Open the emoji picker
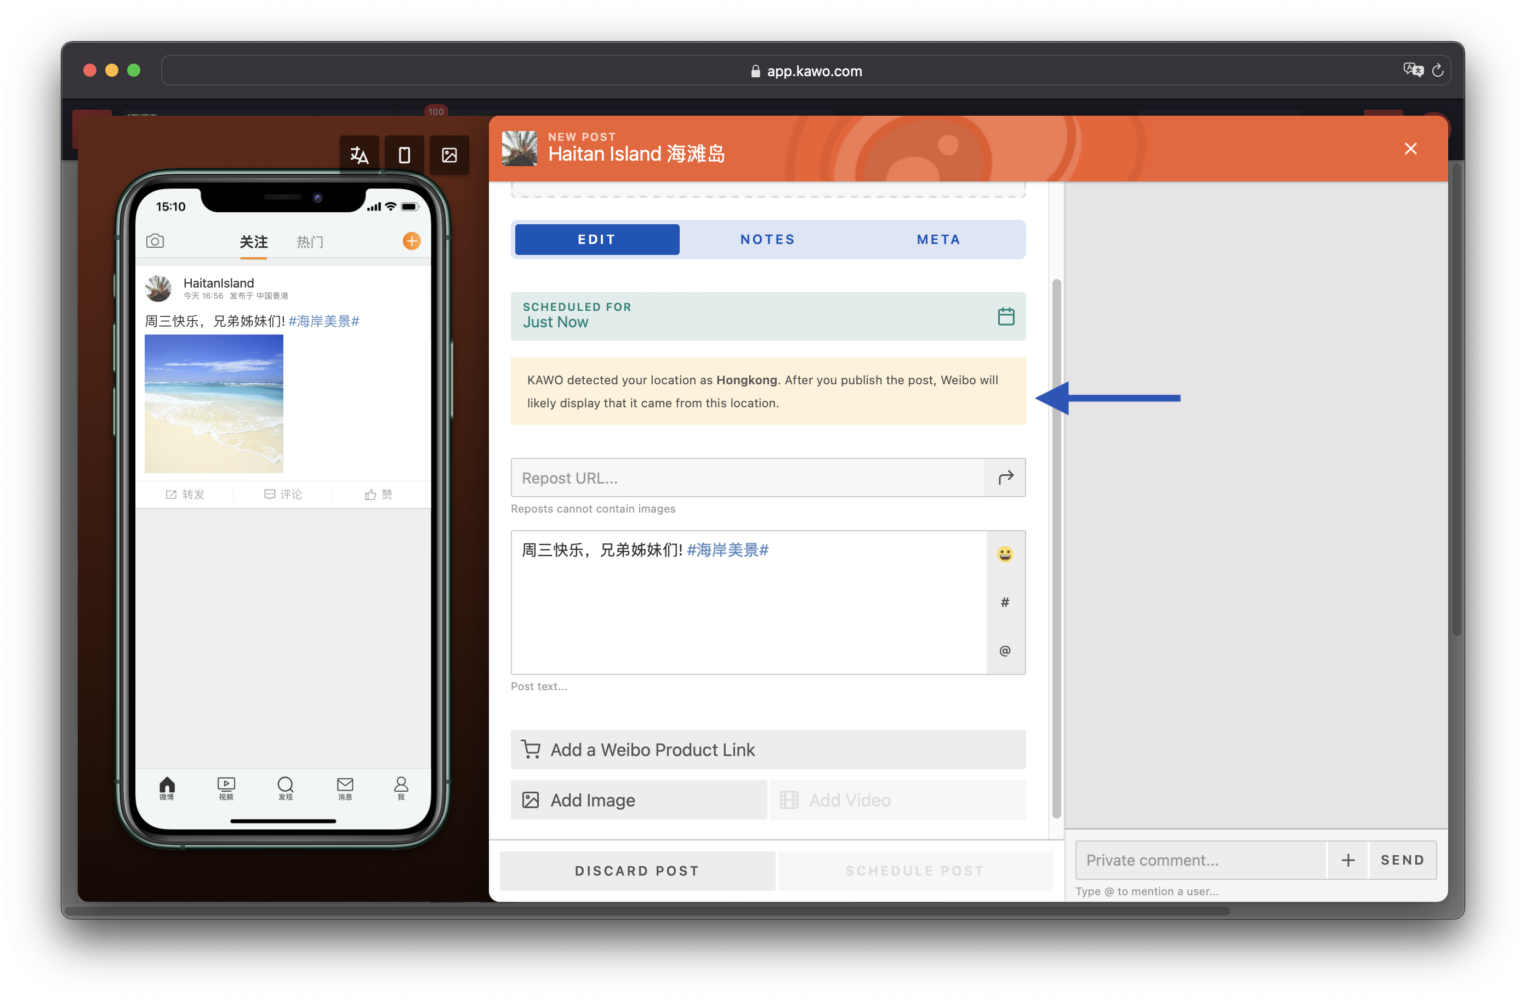Viewport: 1526px width, 1000px height. click(x=1005, y=554)
